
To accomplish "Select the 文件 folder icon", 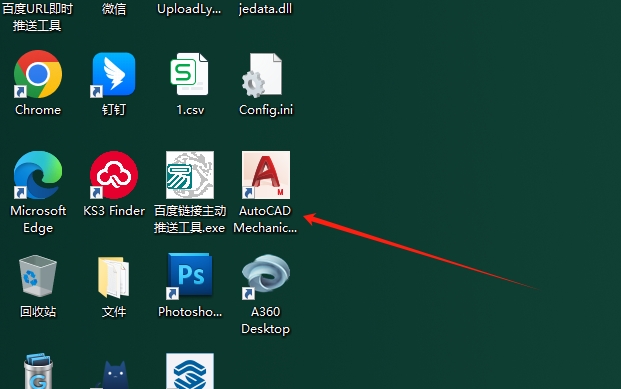I will [x=114, y=277].
